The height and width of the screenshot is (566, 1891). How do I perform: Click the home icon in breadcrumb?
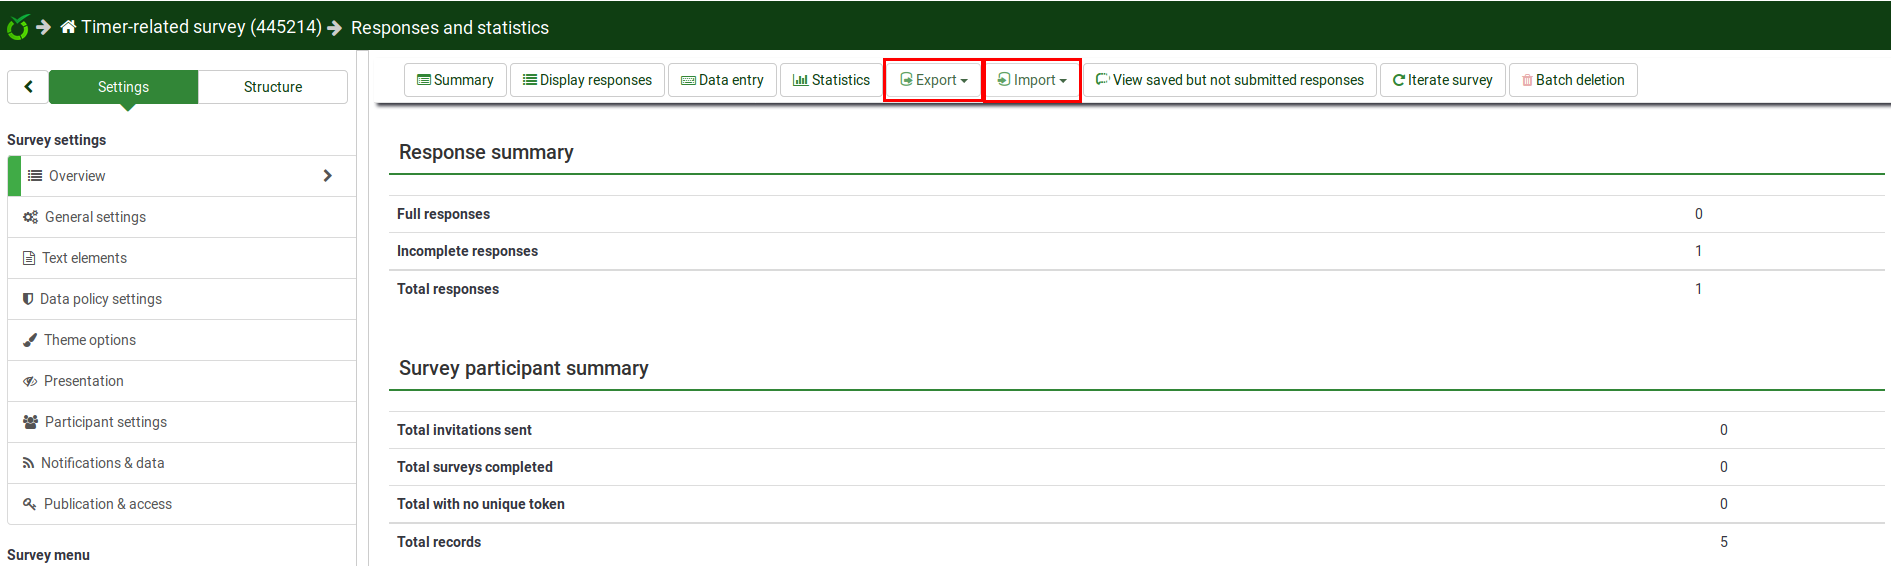(68, 27)
